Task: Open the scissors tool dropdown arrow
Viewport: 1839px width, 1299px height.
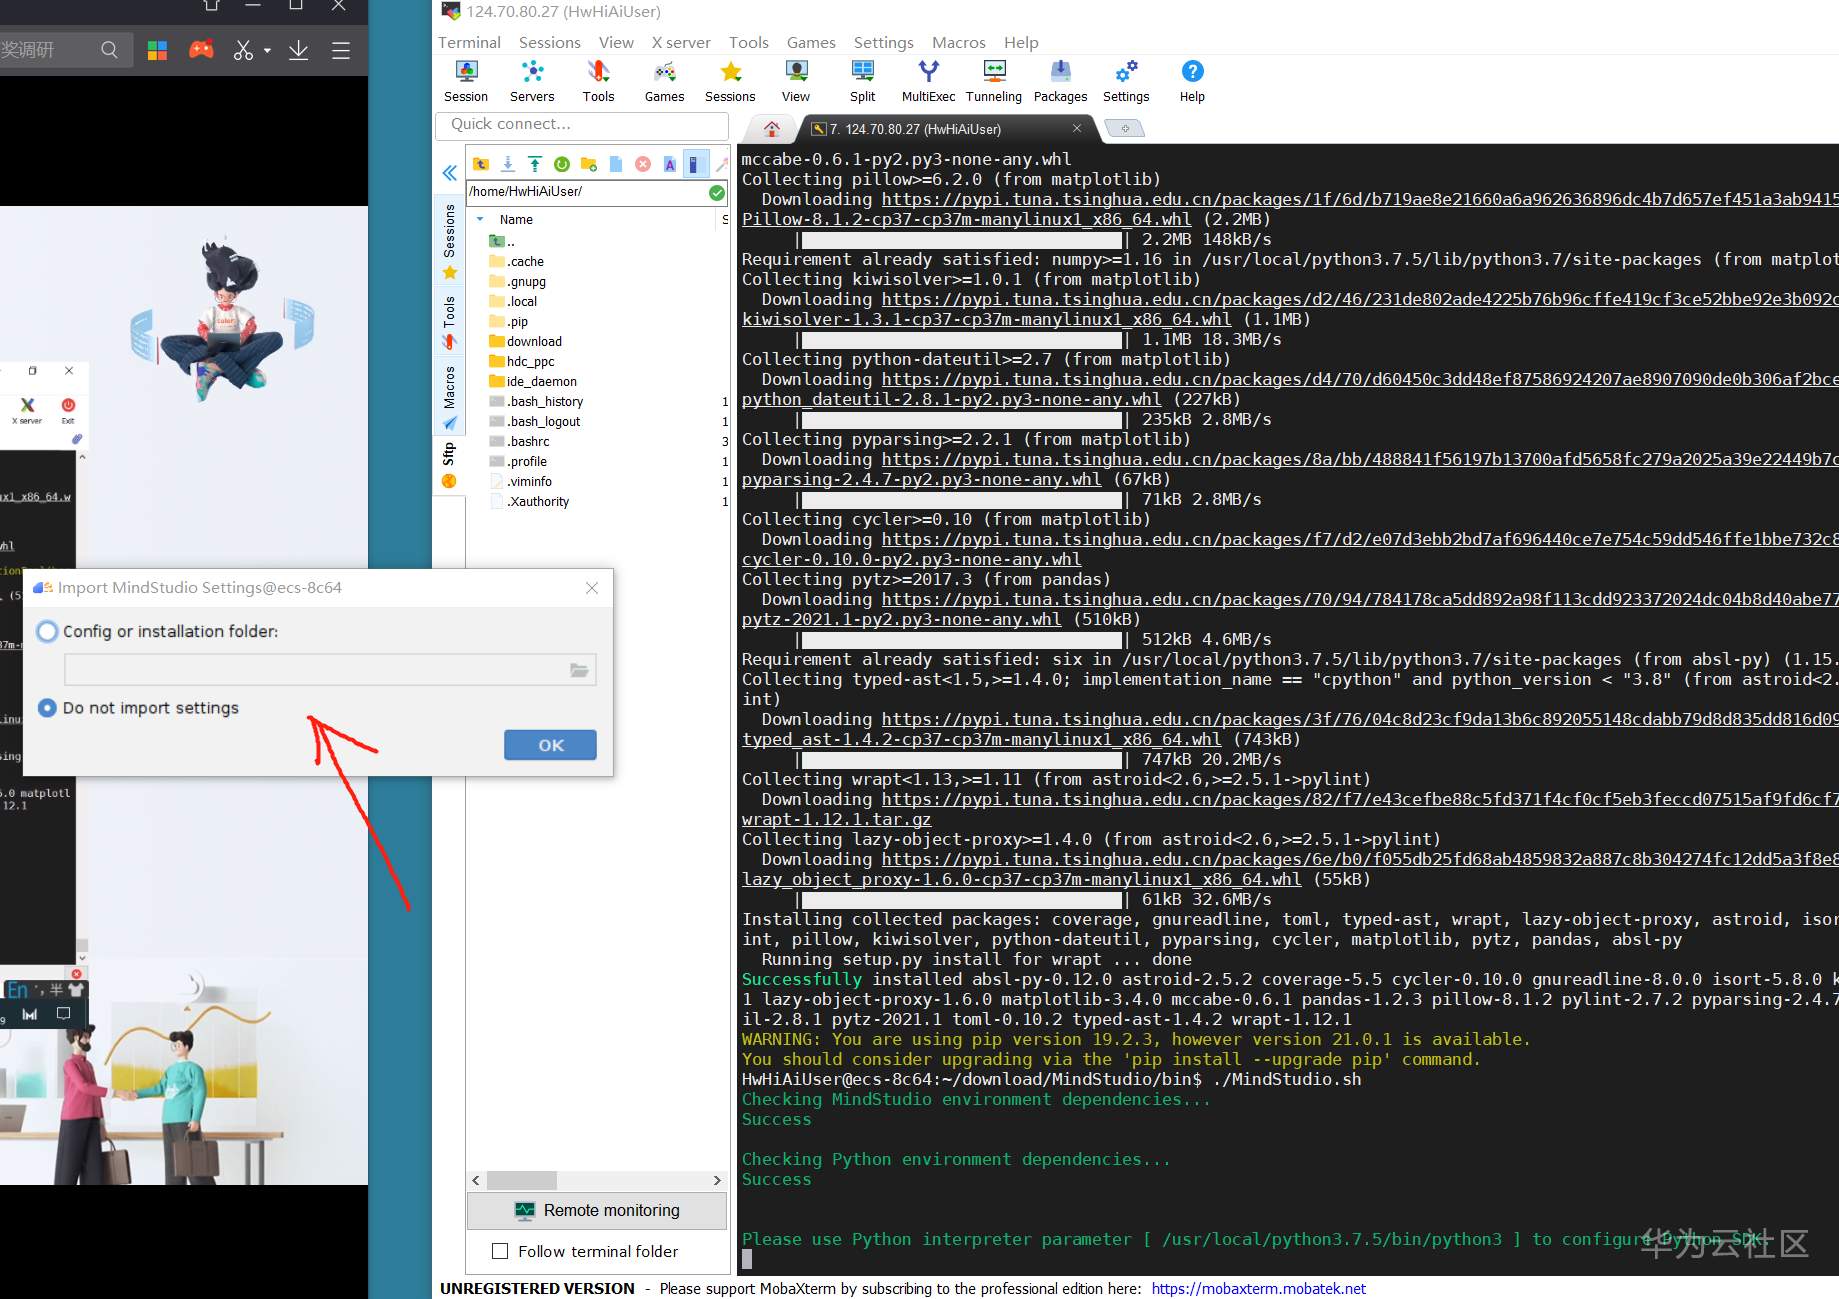Action: (x=267, y=50)
